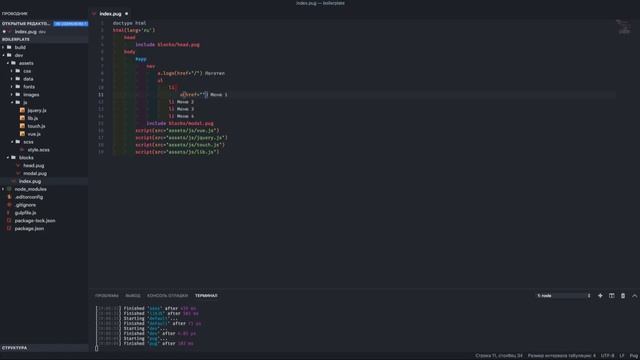
Task: Click the script 'assets/js/vue.js' code line
Action: (177, 130)
